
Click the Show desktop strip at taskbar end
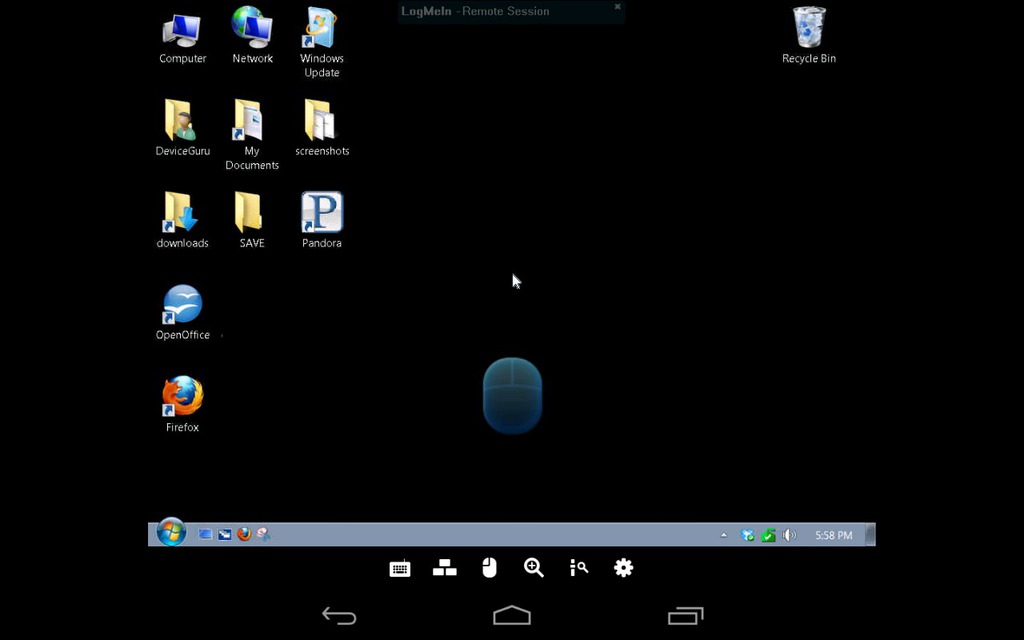tap(871, 534)
